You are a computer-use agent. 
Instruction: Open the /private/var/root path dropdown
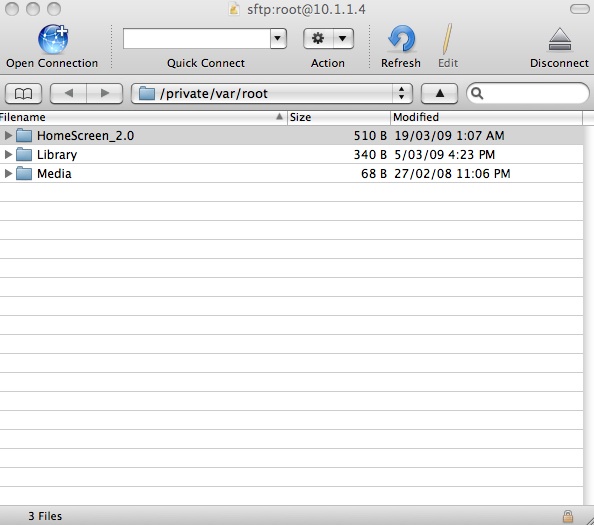click(272, 93)
